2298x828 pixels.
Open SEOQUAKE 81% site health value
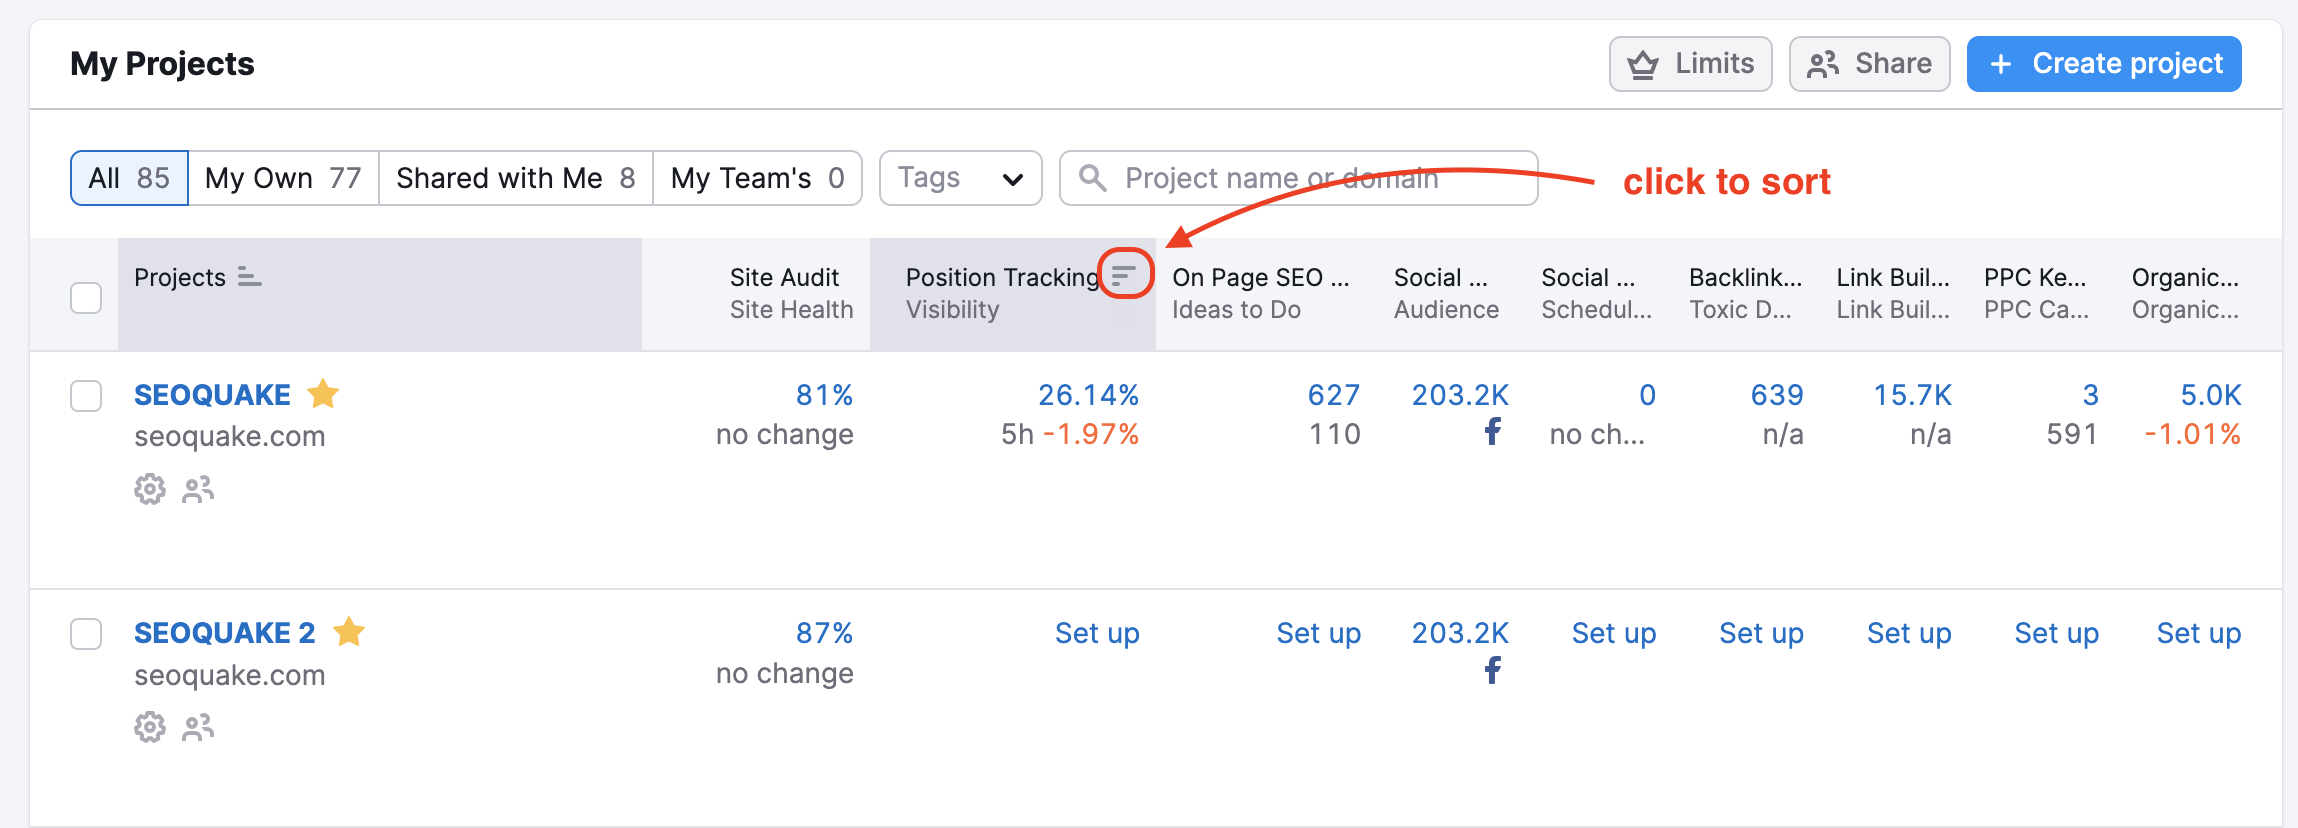(824, 395)
